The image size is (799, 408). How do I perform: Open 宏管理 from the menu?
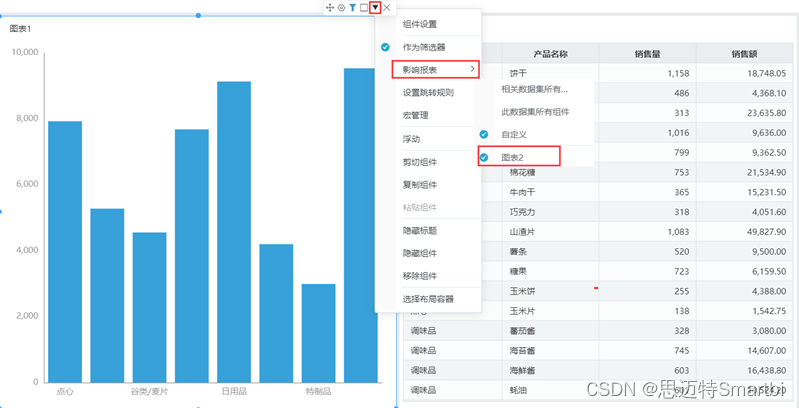click(415, 116)
